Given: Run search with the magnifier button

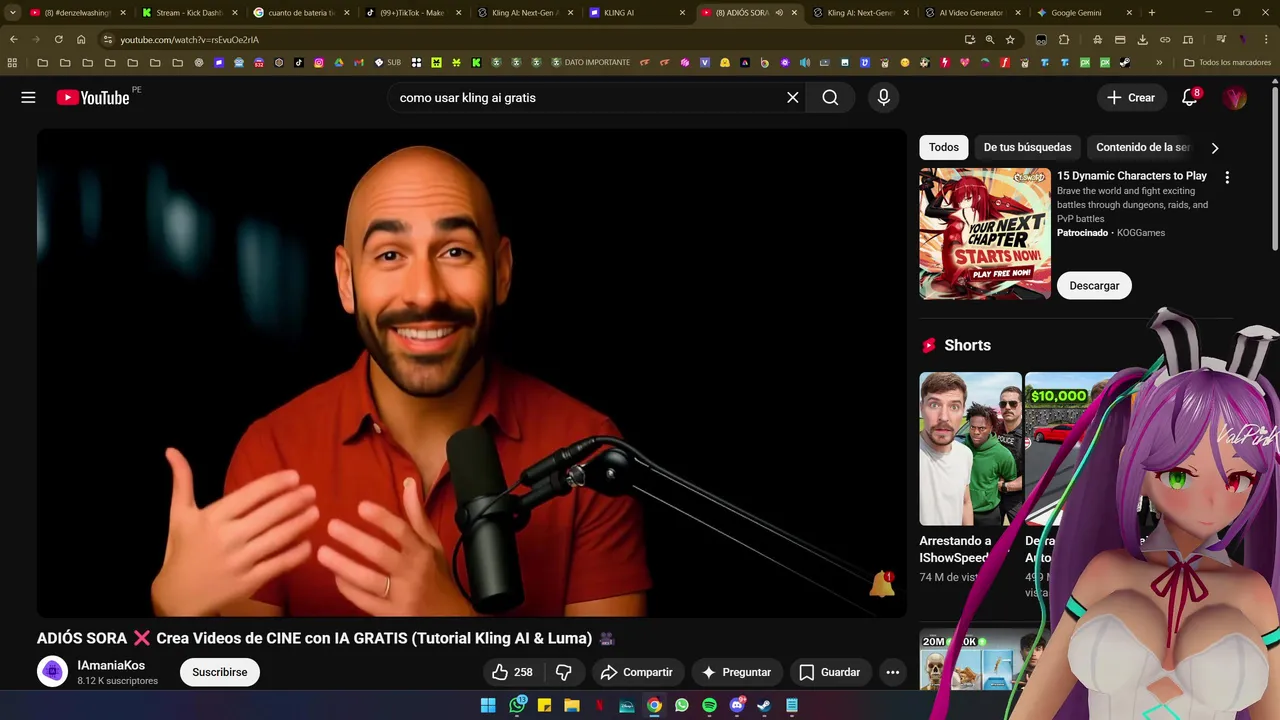Looking at the screenshot, I should click(x=830, y=98).
